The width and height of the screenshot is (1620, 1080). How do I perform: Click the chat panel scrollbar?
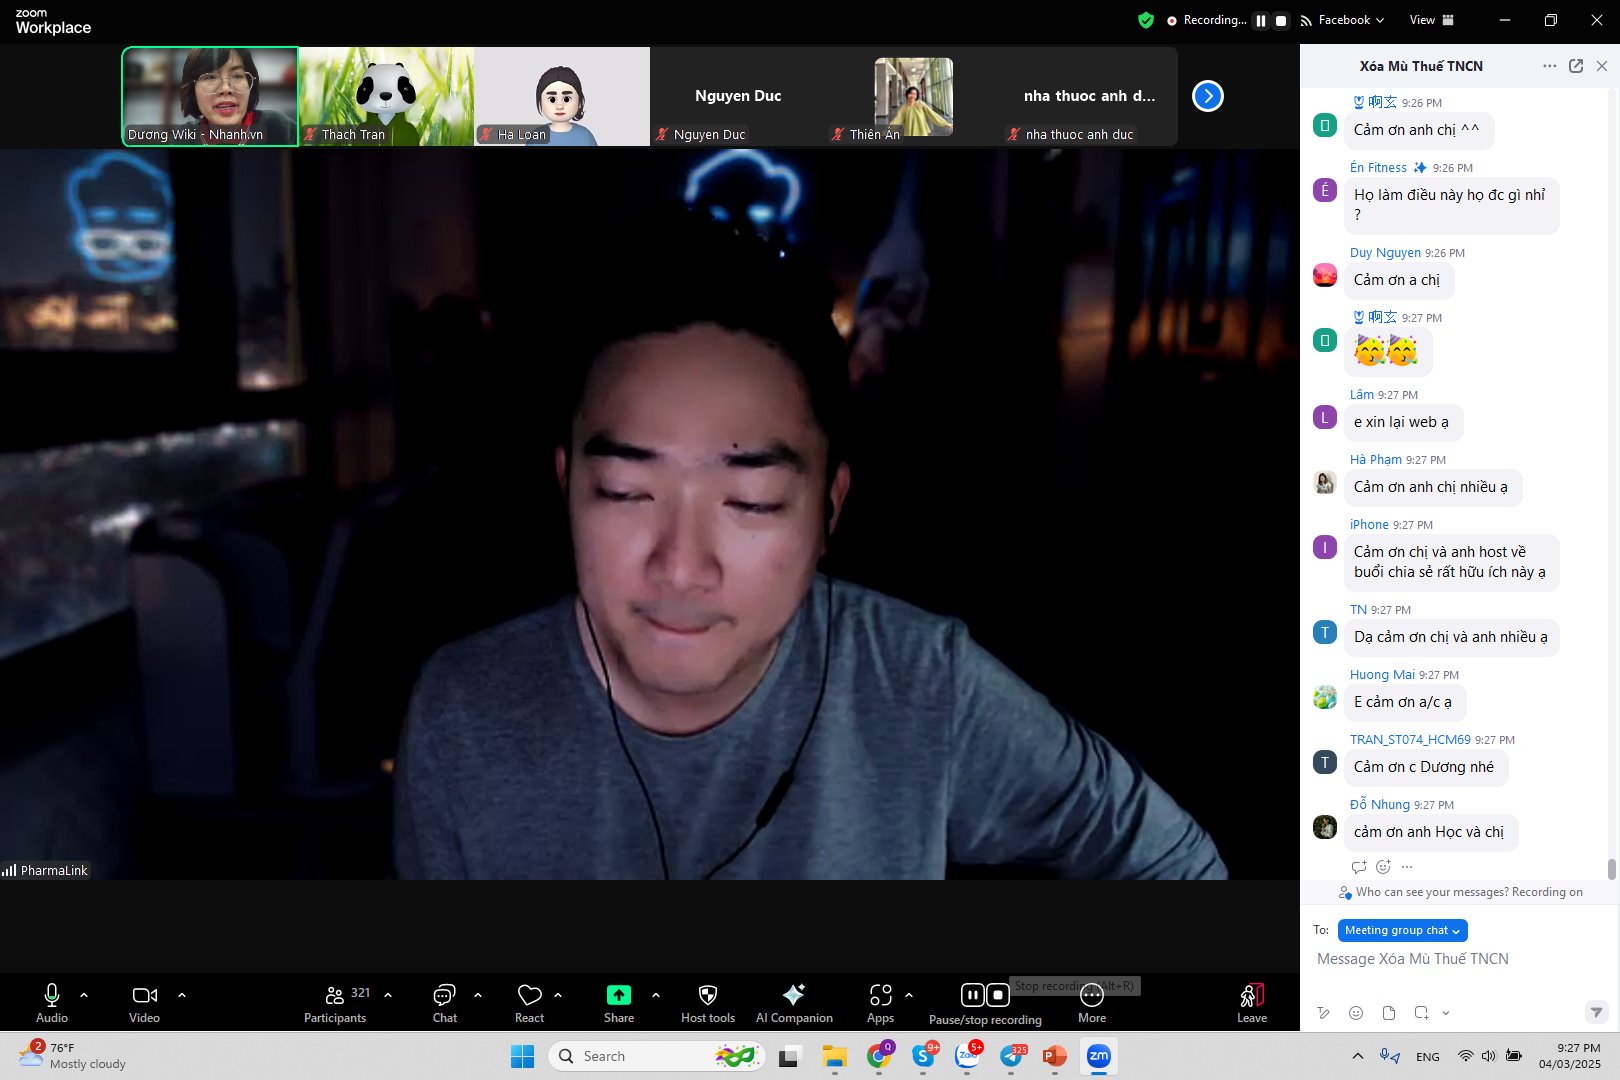pyautogui.click(x=1611, y=868)
